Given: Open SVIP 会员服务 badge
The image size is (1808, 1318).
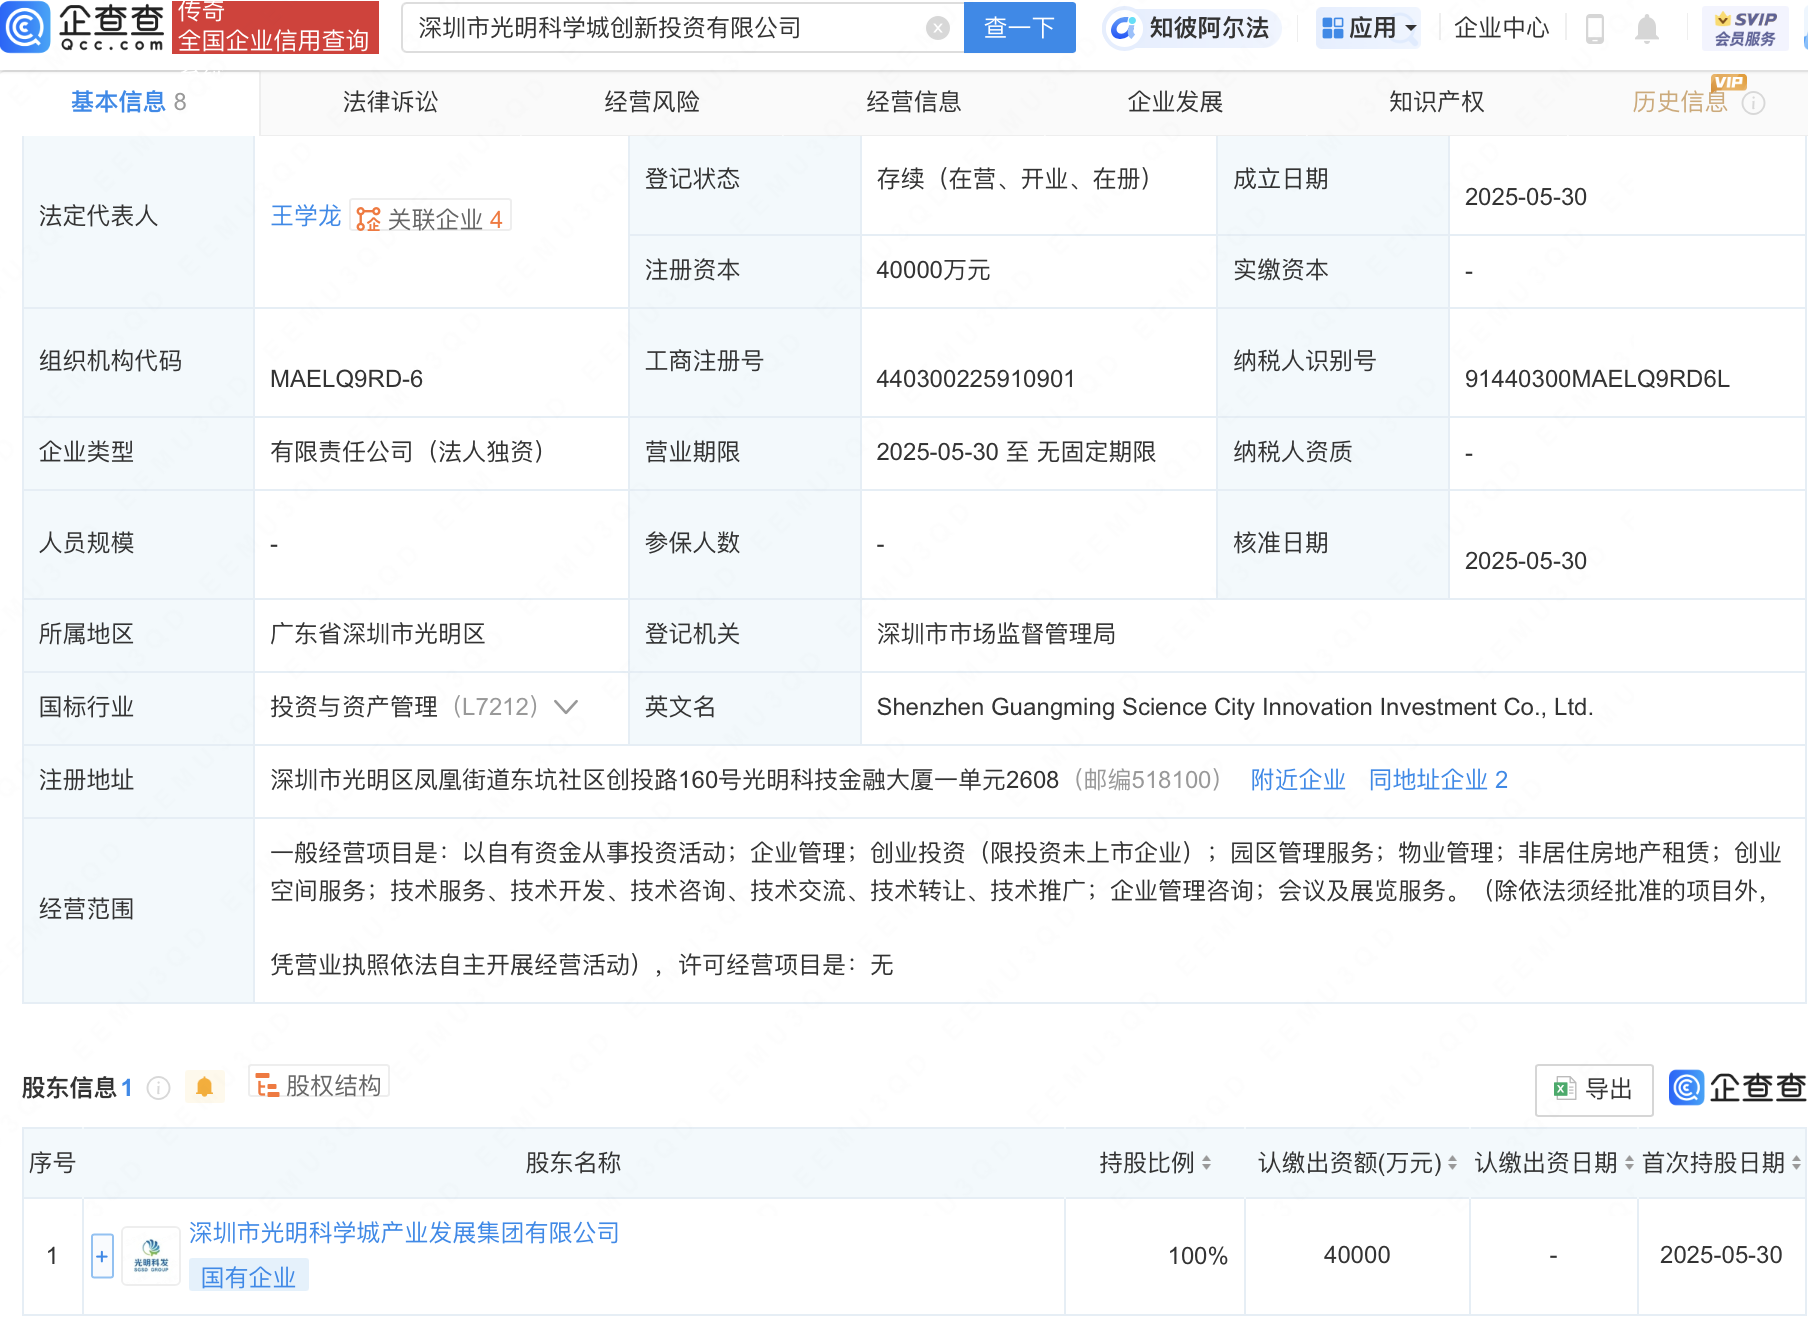Looking at the screenshot, I should (x=1745, y=29).
